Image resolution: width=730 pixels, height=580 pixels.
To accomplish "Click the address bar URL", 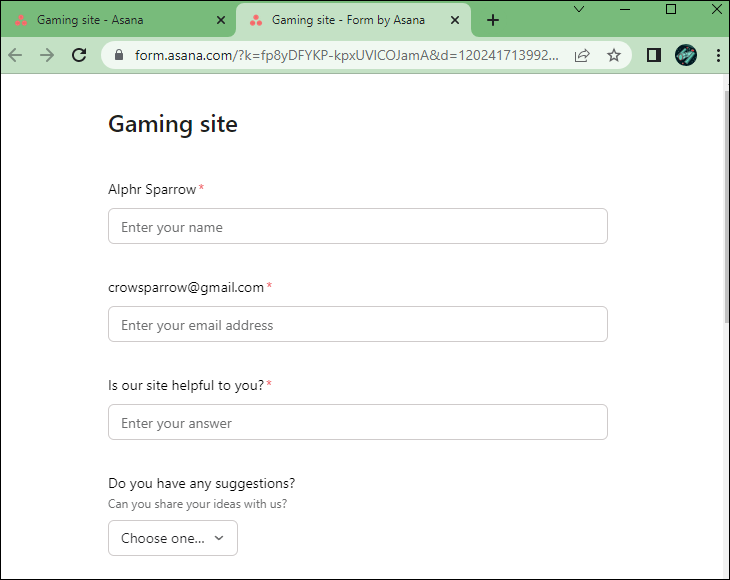I will tap(346, 56).
